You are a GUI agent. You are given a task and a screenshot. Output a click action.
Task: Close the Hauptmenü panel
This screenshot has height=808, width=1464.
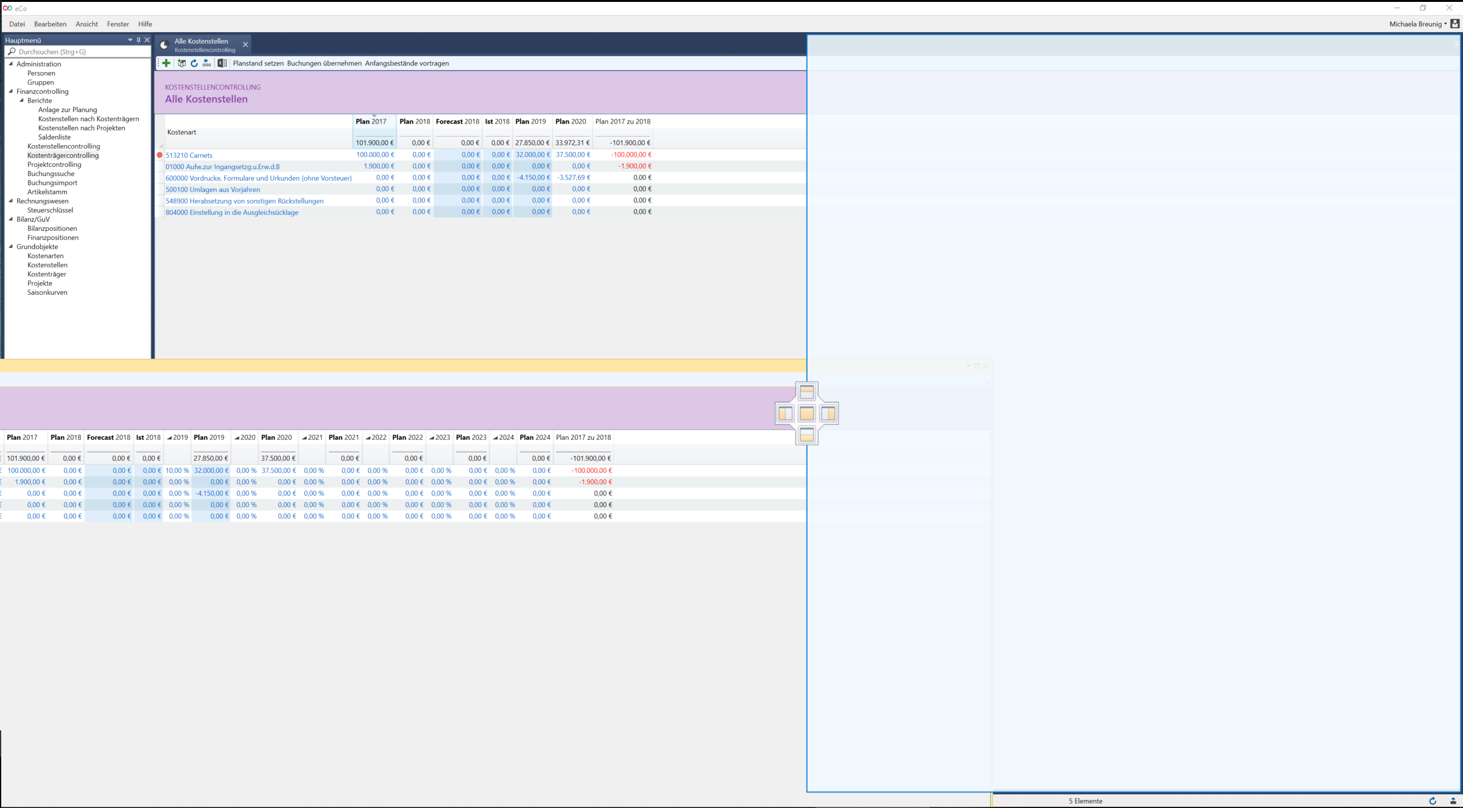147,40
